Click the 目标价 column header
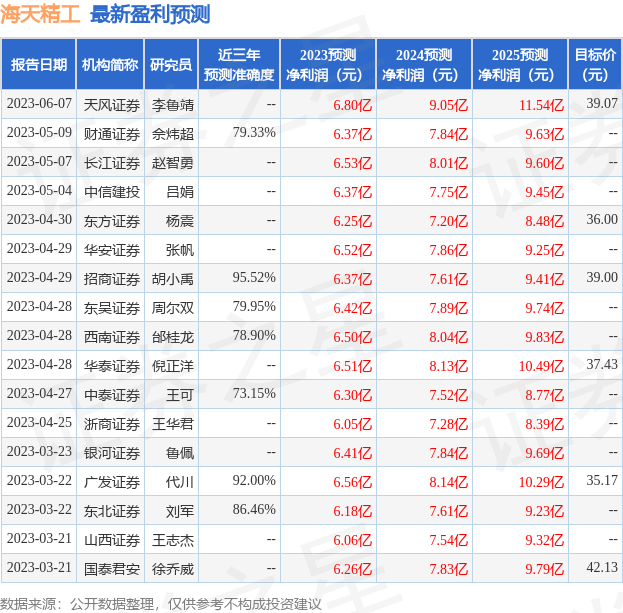623x613 pixels. [x=595, y=64]
